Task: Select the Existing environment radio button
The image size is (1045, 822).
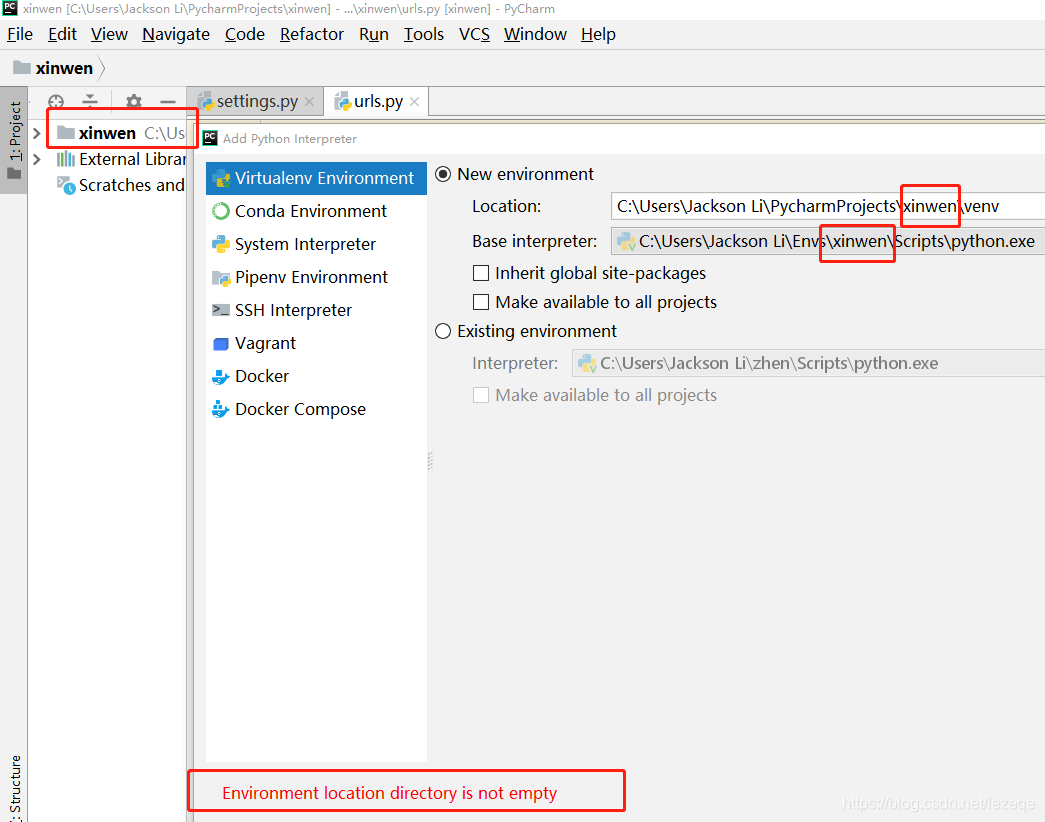Action: pos(443,331)
